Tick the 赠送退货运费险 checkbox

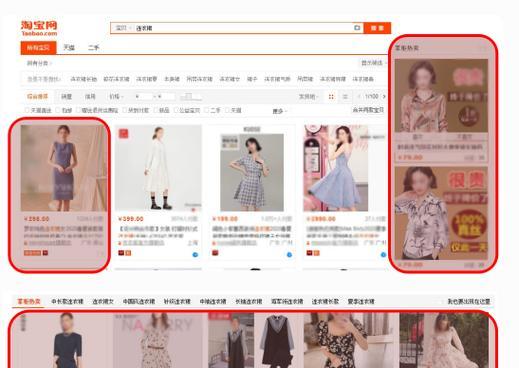(79, 110)
